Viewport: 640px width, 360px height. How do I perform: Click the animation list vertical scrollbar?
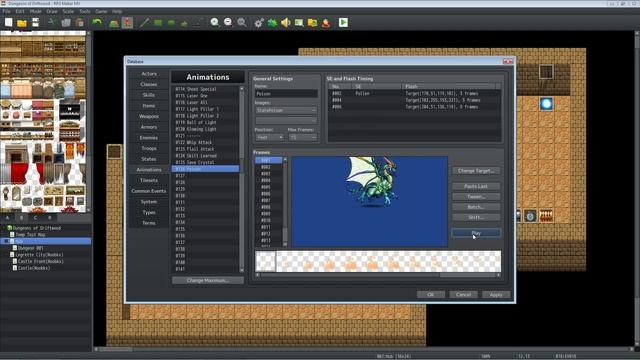click(x=242, y=179)
